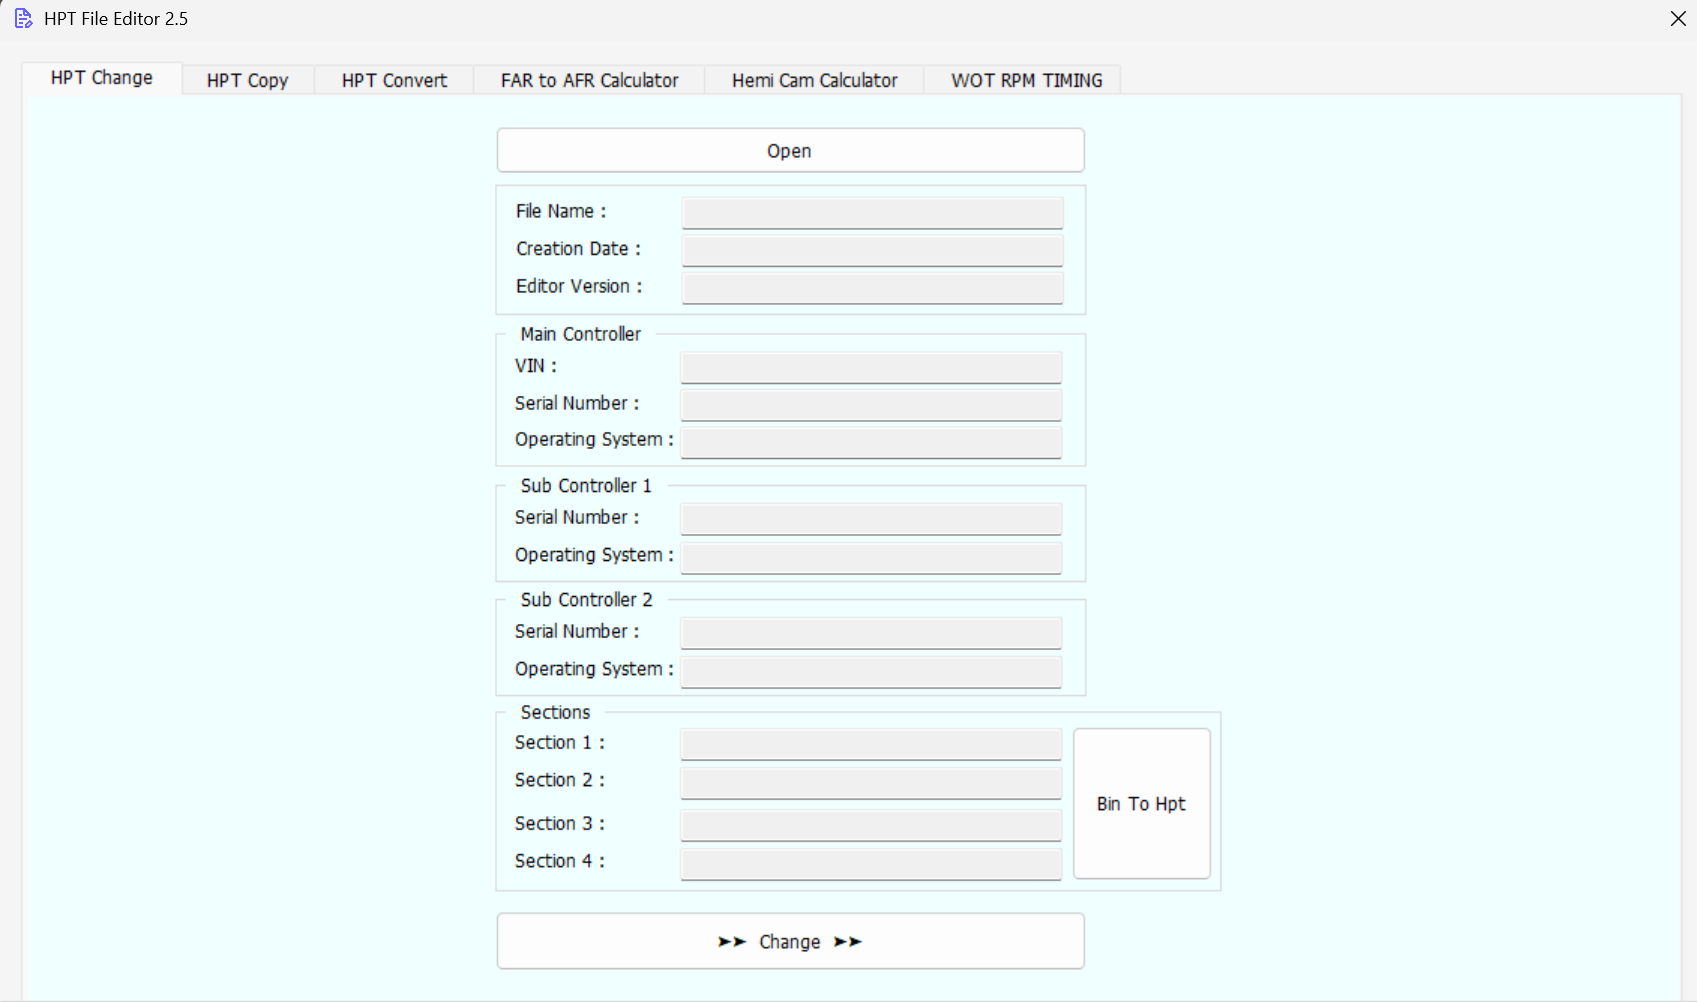Click the Operating System field for Sub Controller 1

(870, 557)
